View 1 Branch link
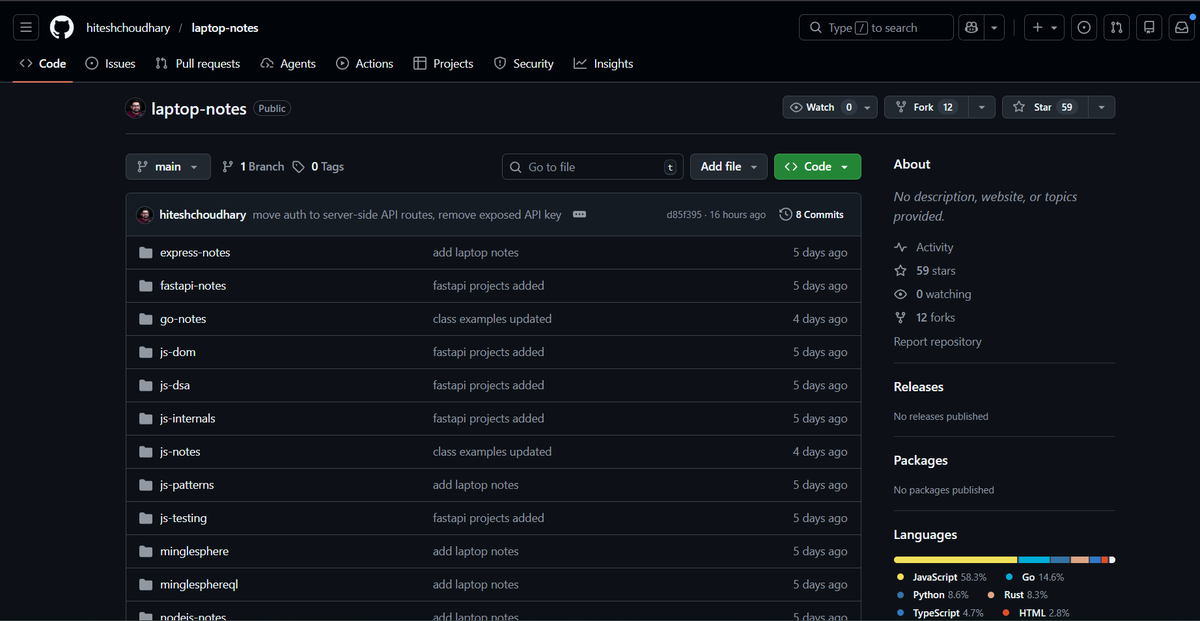Screen dimensions: 1200x621 [x=253, y=167]
